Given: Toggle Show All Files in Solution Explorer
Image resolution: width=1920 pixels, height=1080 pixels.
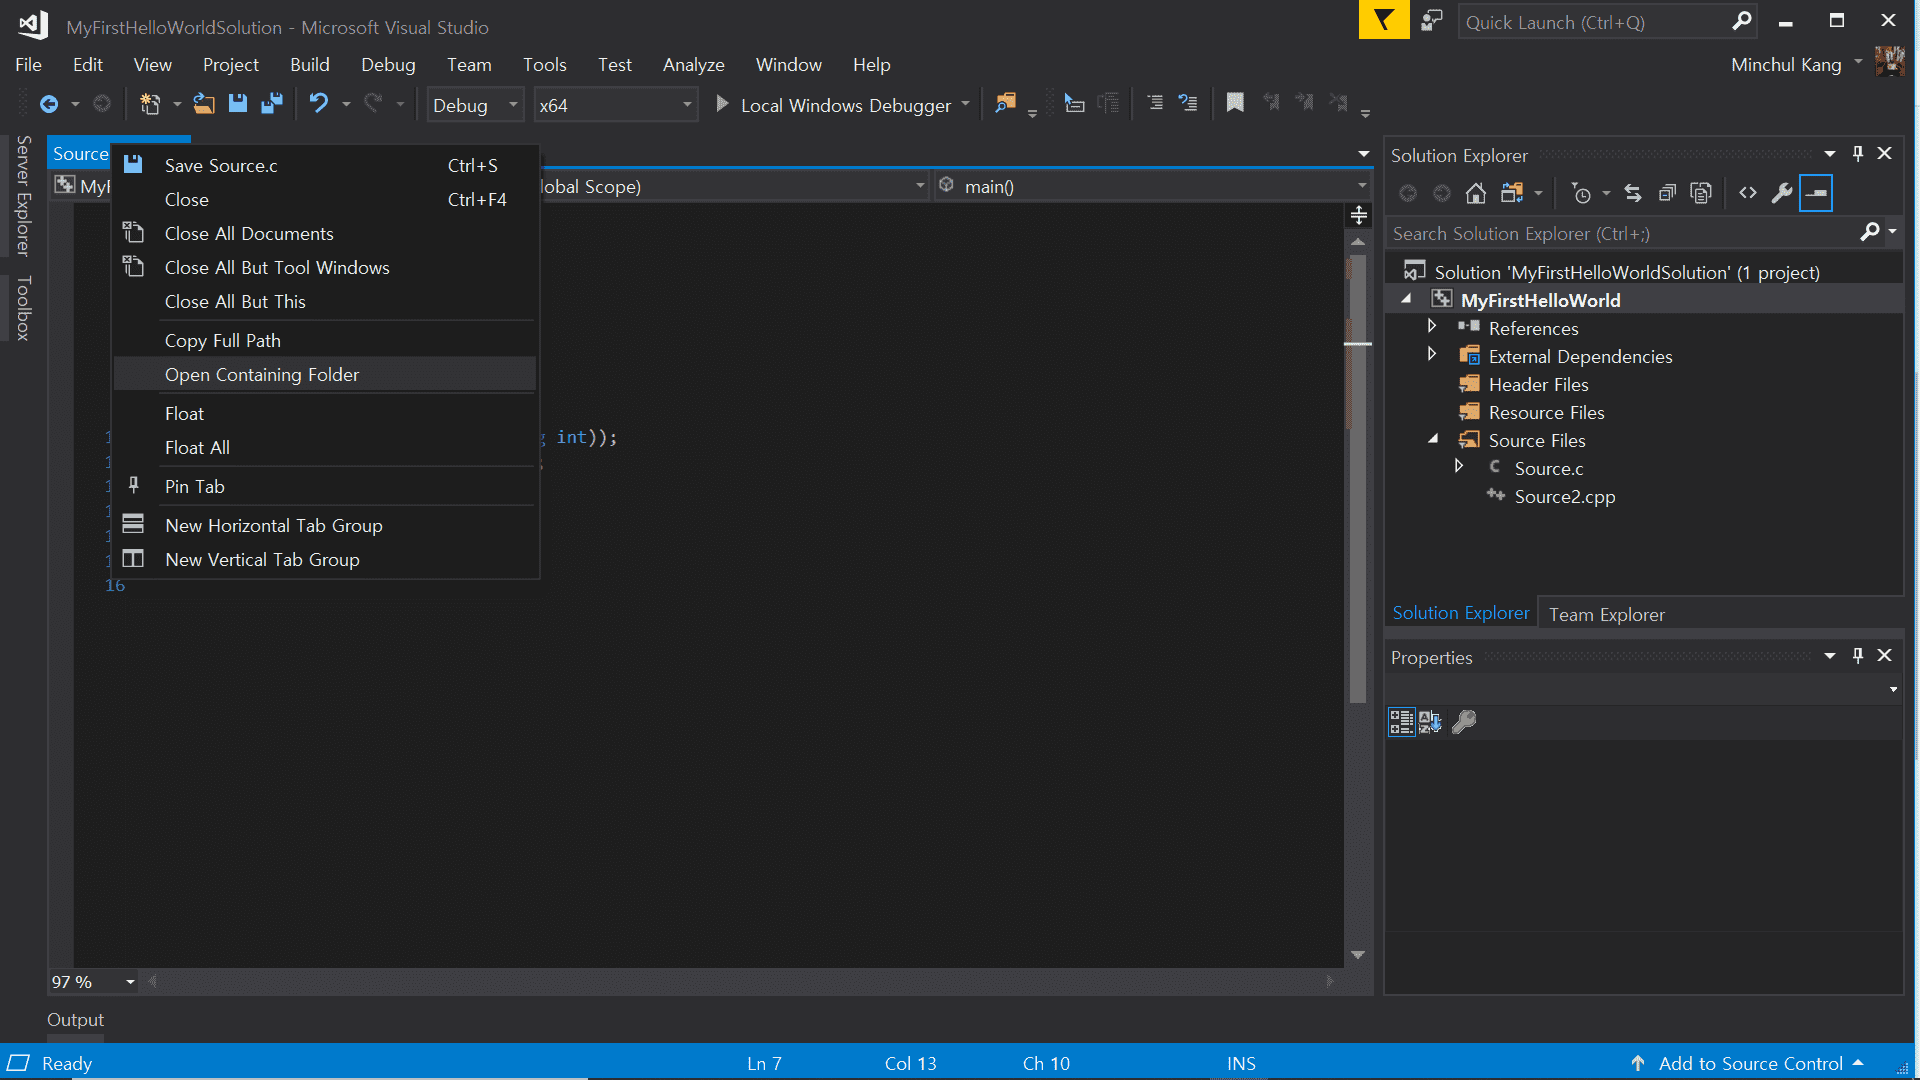Looking at the screenshot, I should tap(1701, 193).
